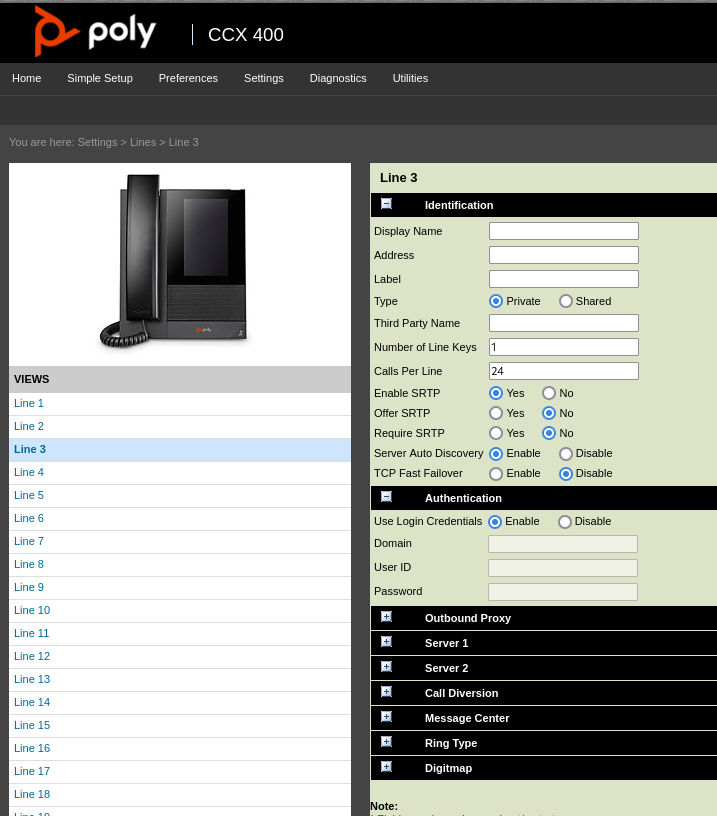Click the Label input field
The image size is (717, 816).
coord(564,279)
